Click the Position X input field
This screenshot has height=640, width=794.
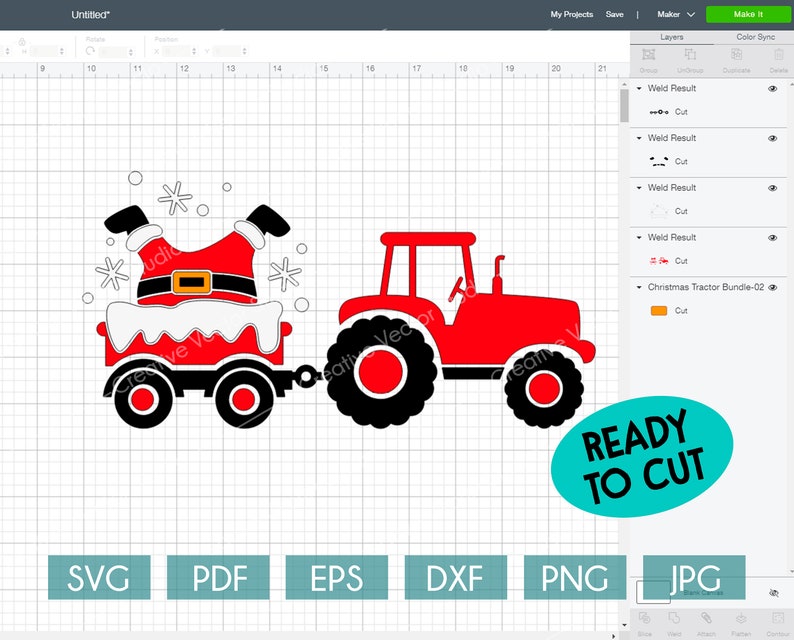click(177, 51)
